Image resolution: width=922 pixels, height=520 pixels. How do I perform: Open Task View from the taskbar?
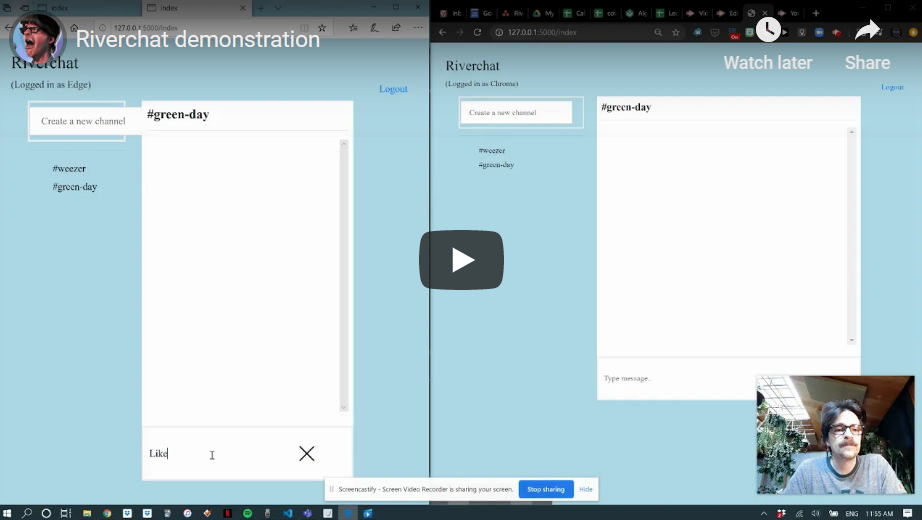pos(66,513)
